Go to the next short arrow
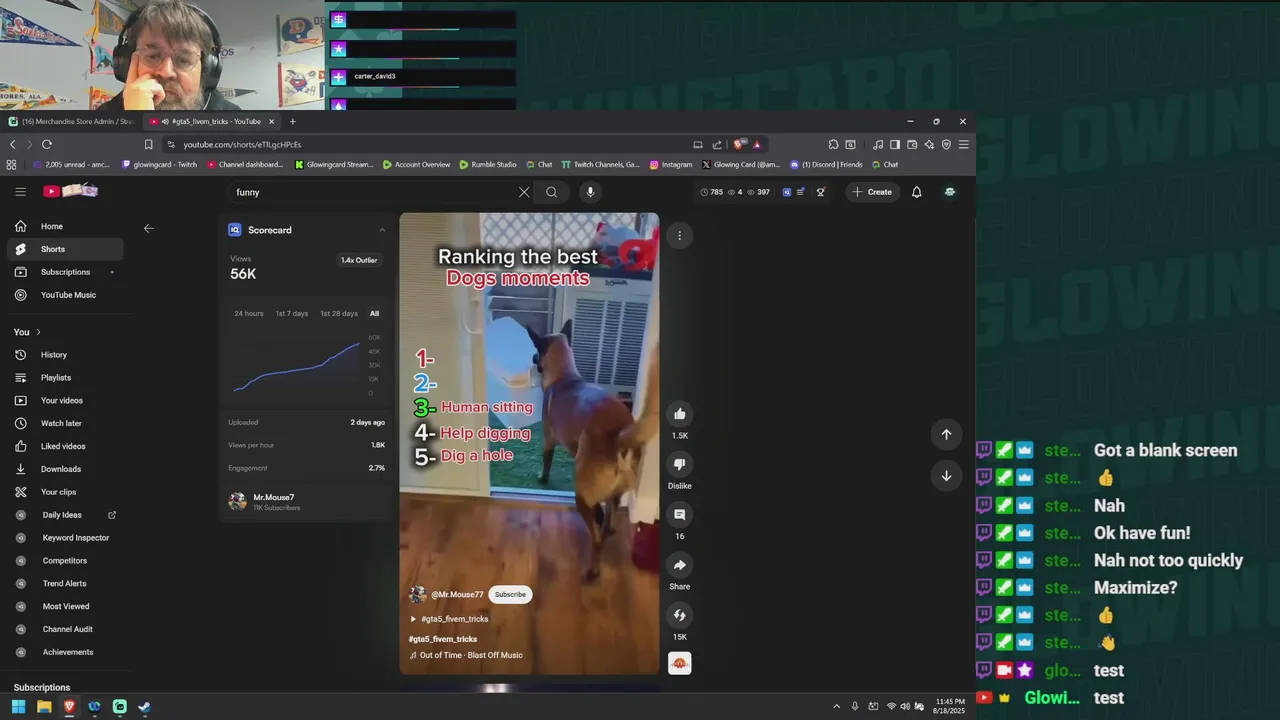The width and height of the screenshot is (1280, 720). [946, 476]
